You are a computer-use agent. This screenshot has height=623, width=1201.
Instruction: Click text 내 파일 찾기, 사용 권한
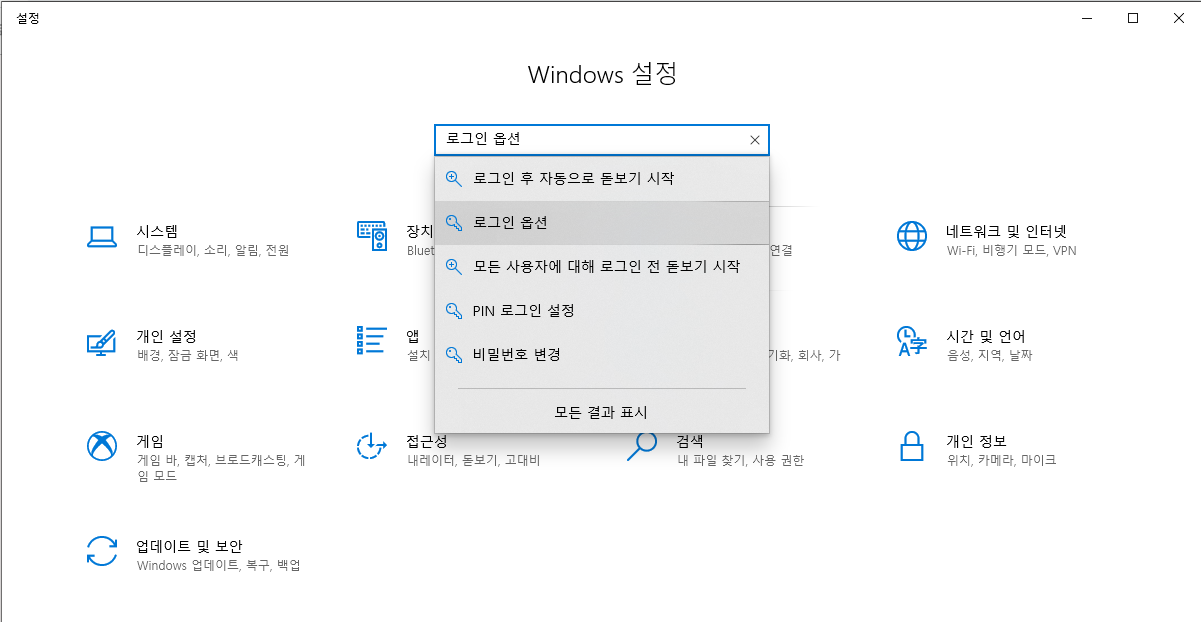(x=740, y=461)
